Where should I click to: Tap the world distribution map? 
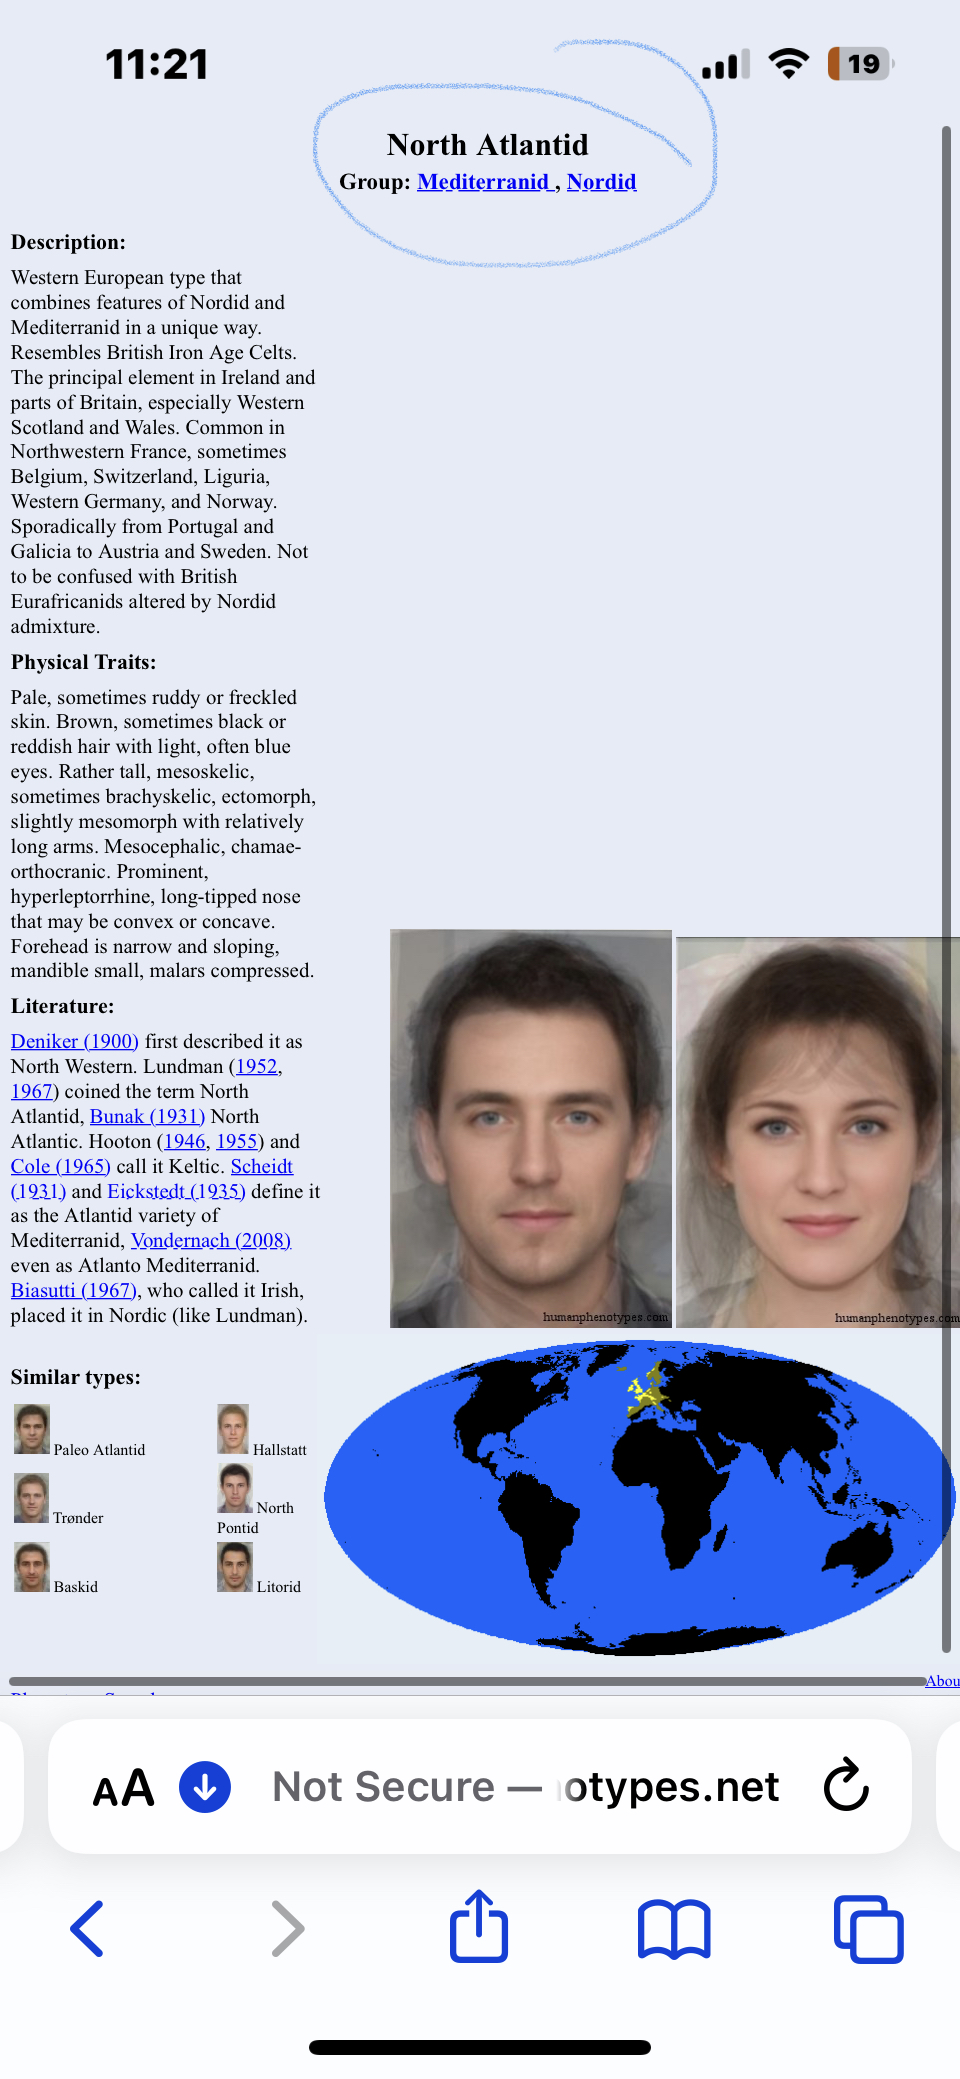[639, 1497]
